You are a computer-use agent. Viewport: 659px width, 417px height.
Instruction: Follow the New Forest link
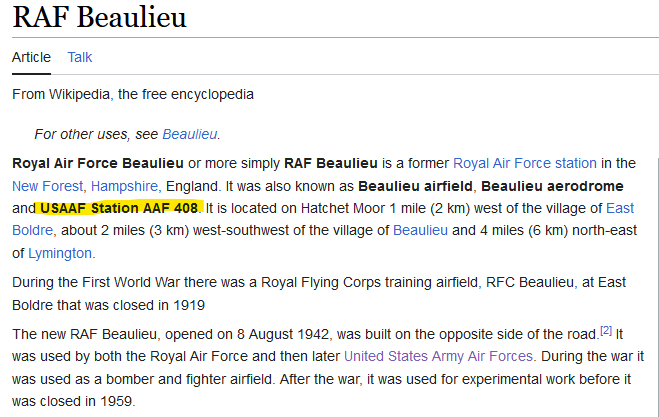click(49, 186)
